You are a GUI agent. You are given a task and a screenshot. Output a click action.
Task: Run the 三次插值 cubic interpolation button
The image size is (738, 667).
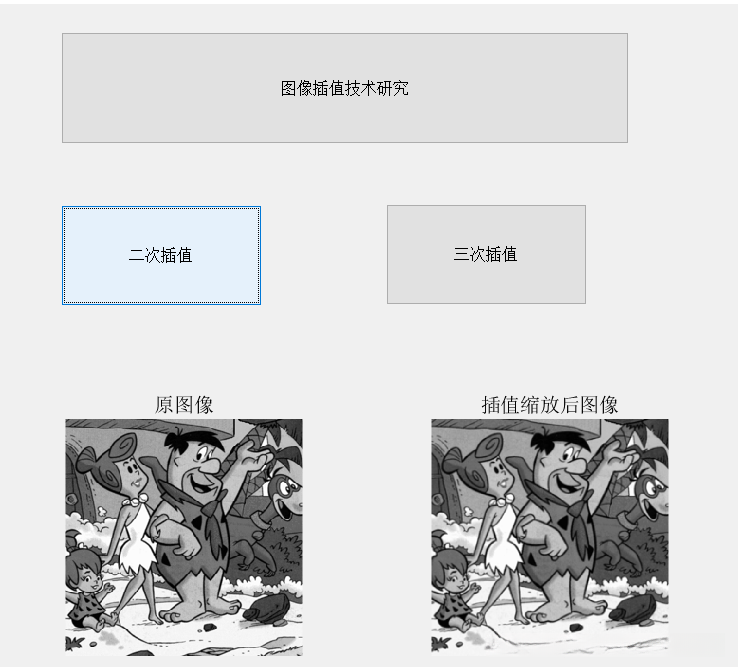486,254
